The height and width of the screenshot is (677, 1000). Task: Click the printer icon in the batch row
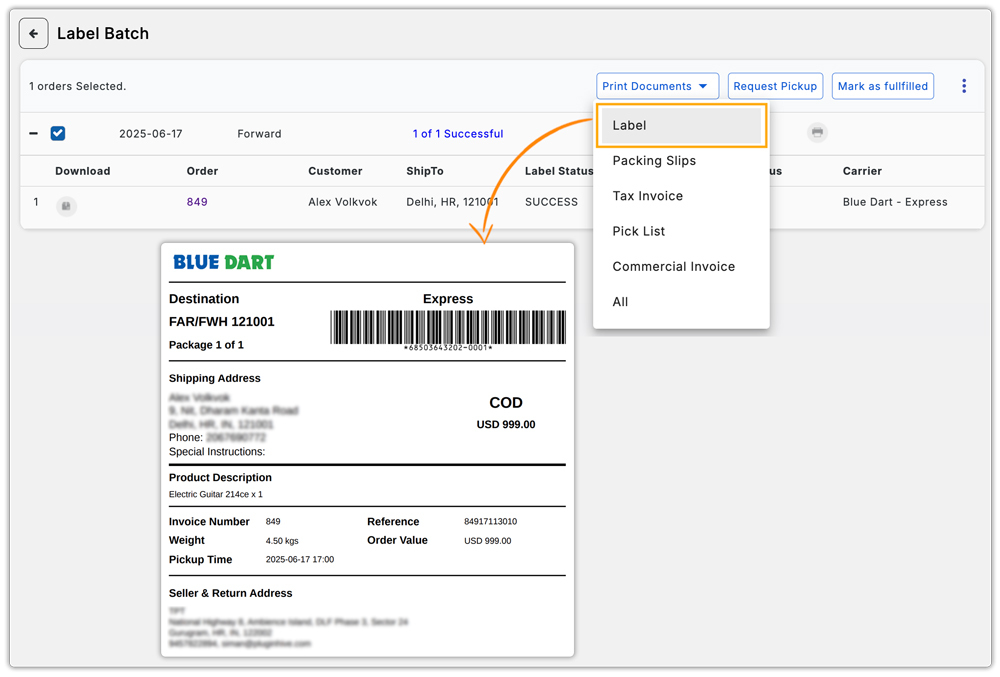(x=817, y=133)
